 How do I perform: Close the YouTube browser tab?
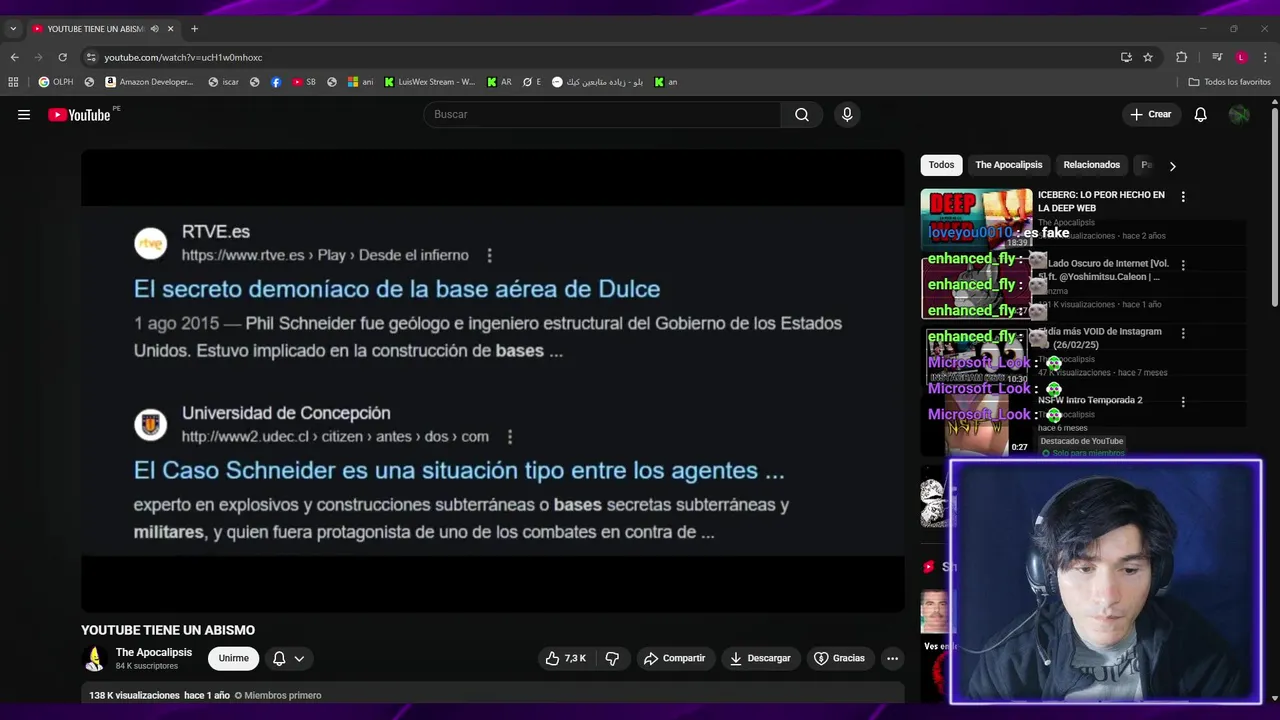point(170,29)
